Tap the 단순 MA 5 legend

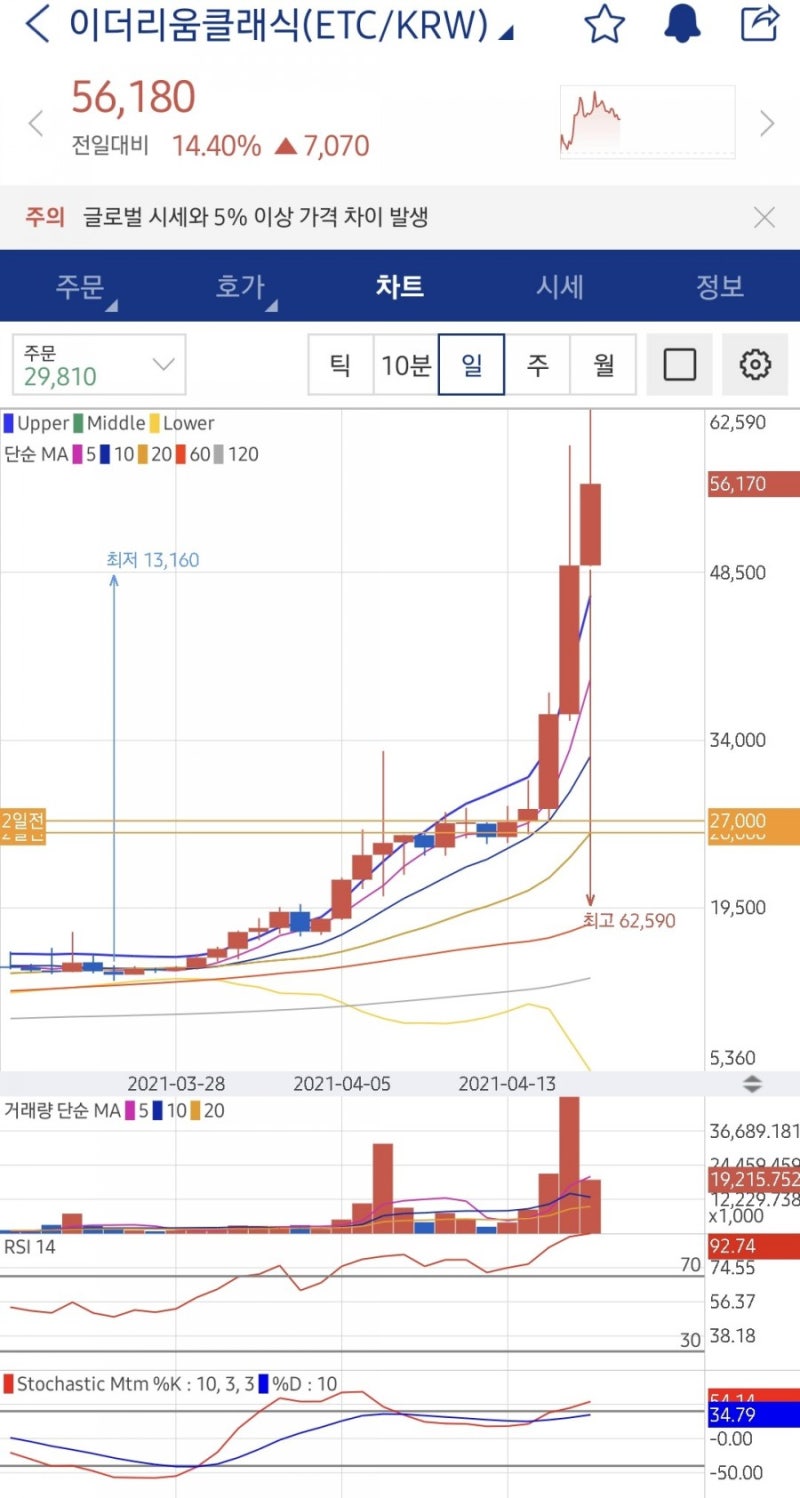[x=83, y=454]
